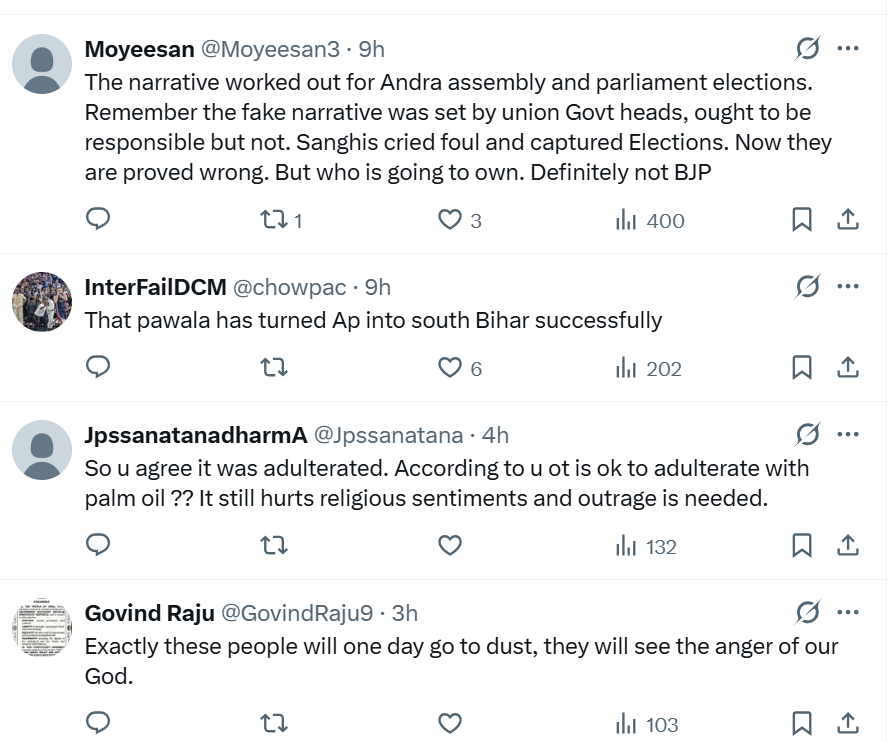
Task: Share Moyeesan's tweet
Action: [848, 219]
